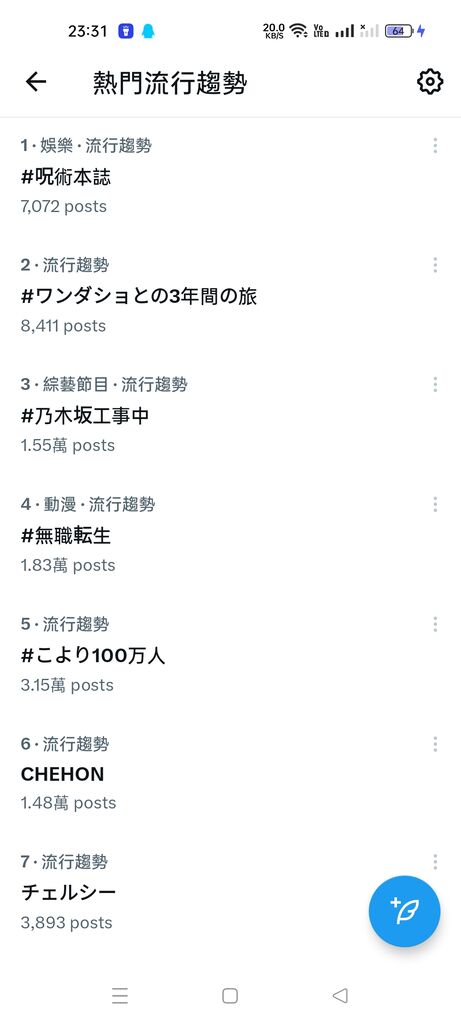Open the CHEHON trending topic
This screenshot has width=461, height=1024.
[230, 774]
